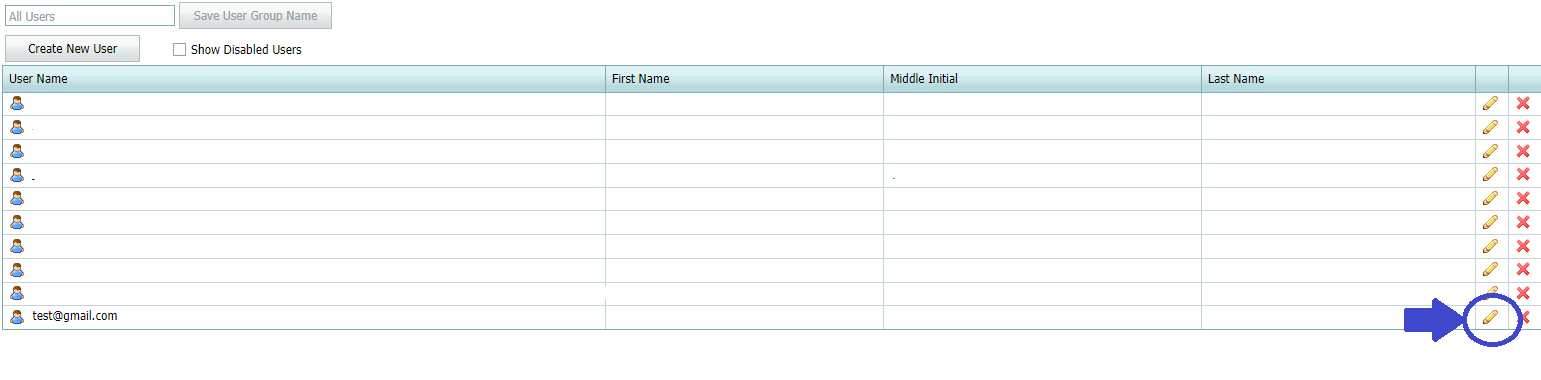Screen dimensions: 1541x380
Task: Click the Create New User button
Action: coord(72,48)
